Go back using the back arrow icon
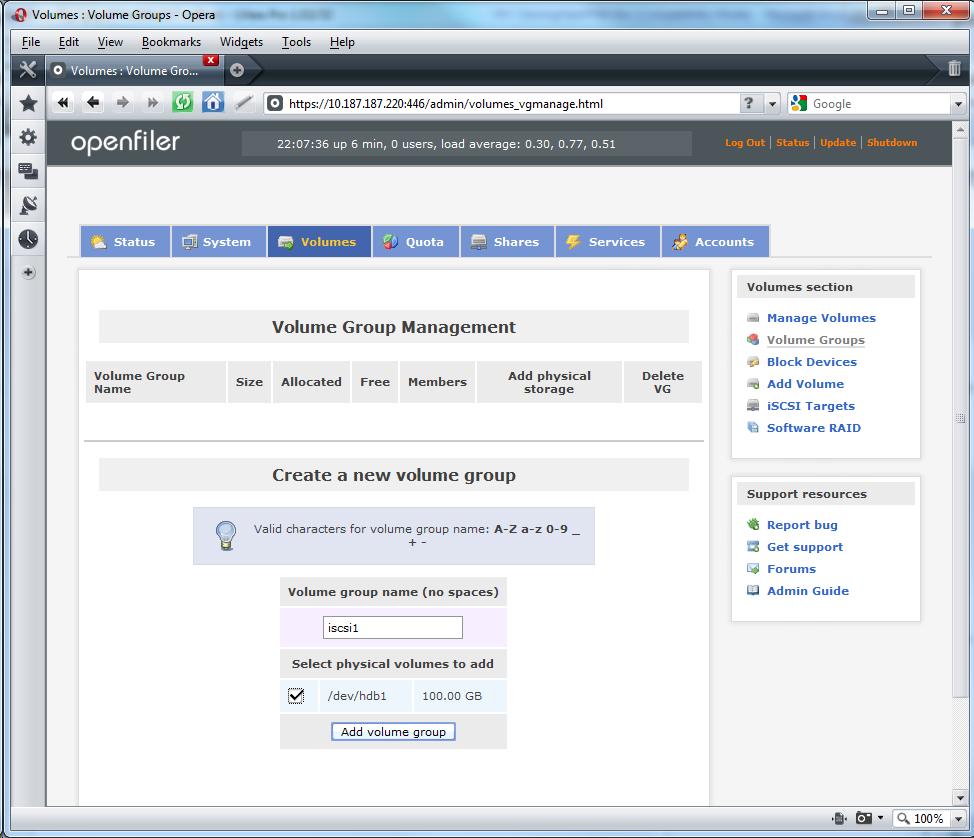 point(93,103)
